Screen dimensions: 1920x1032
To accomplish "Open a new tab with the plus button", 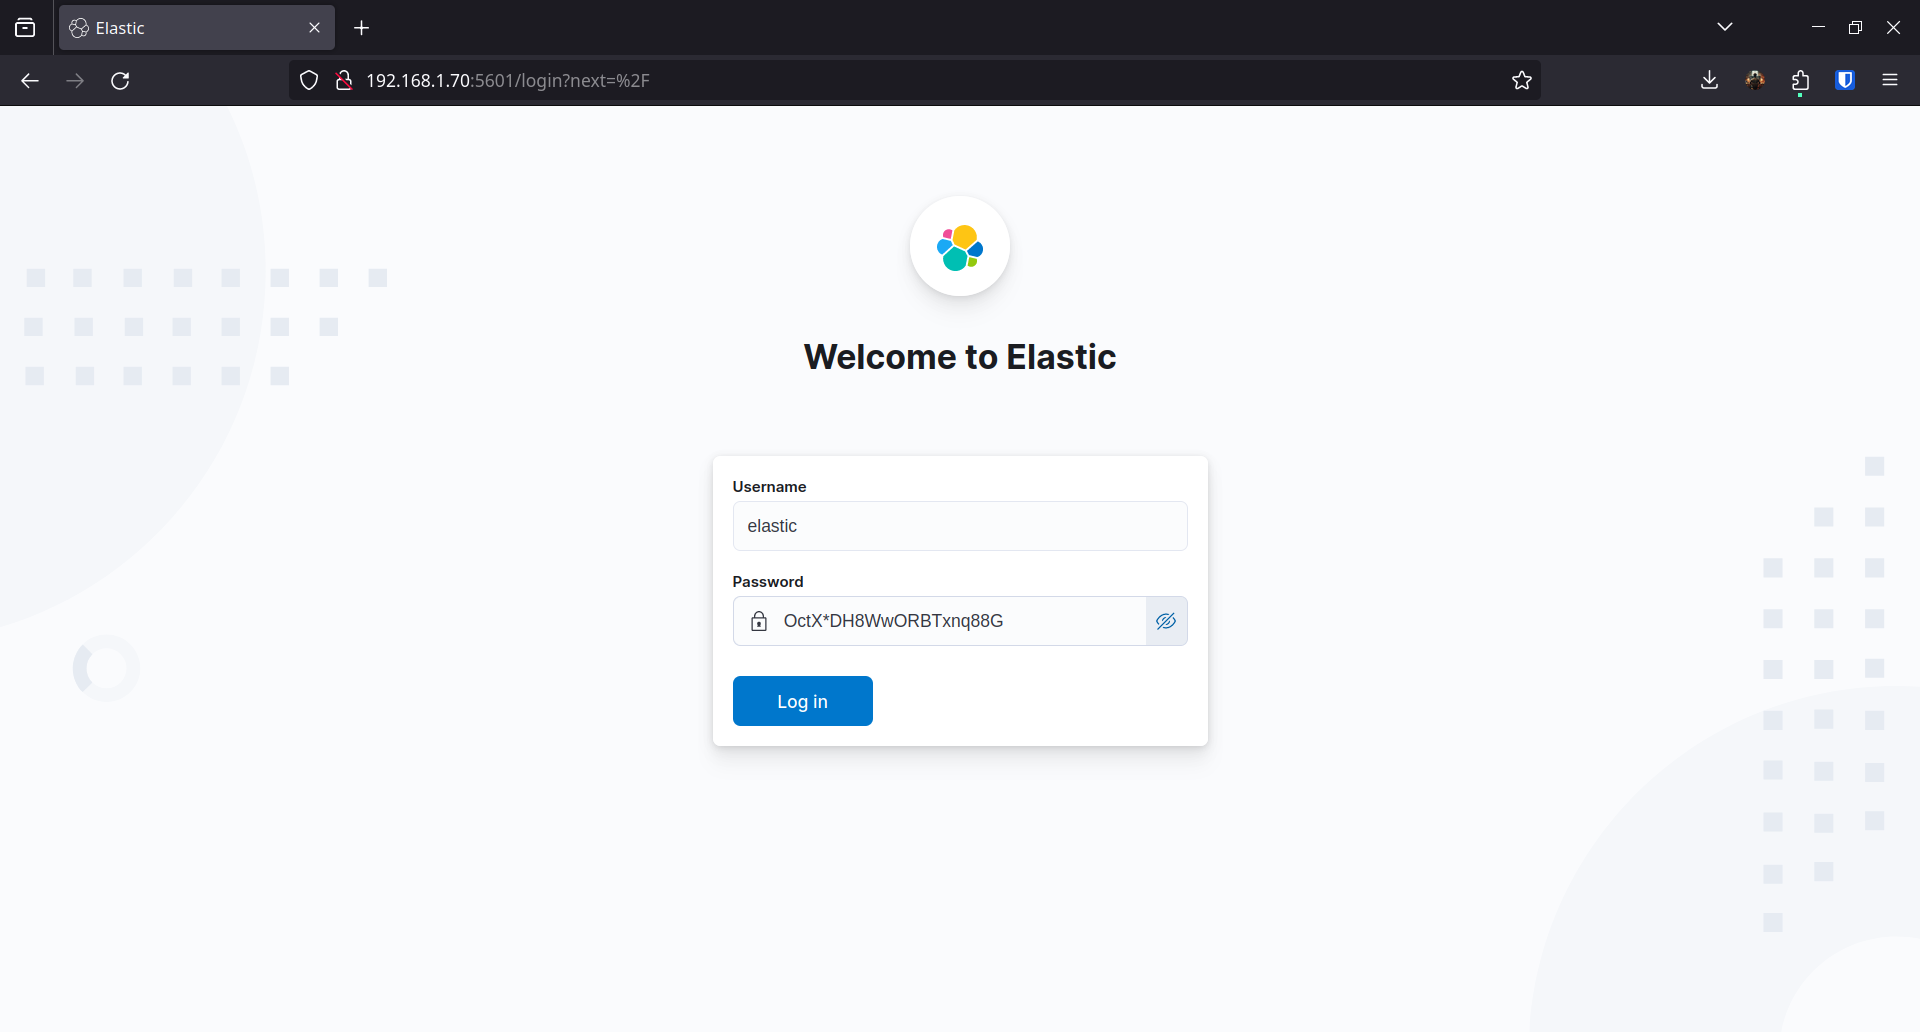I will (362, 28).
